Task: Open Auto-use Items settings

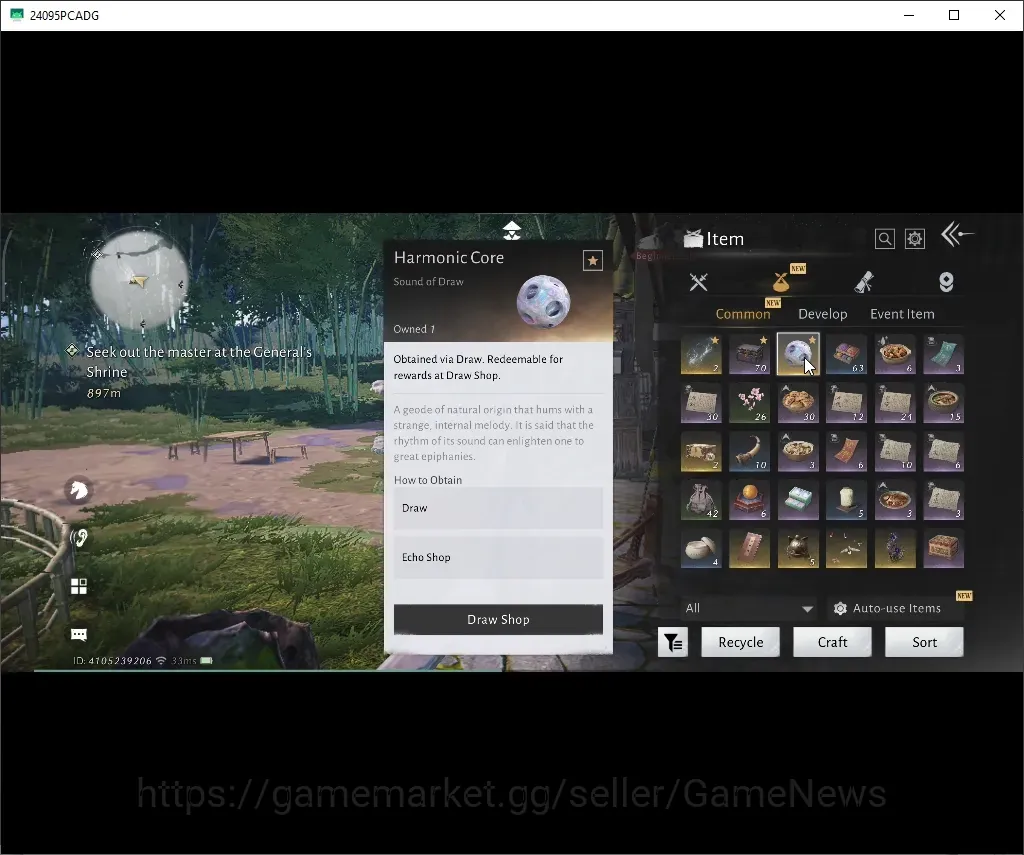Action: click(895, 608)
